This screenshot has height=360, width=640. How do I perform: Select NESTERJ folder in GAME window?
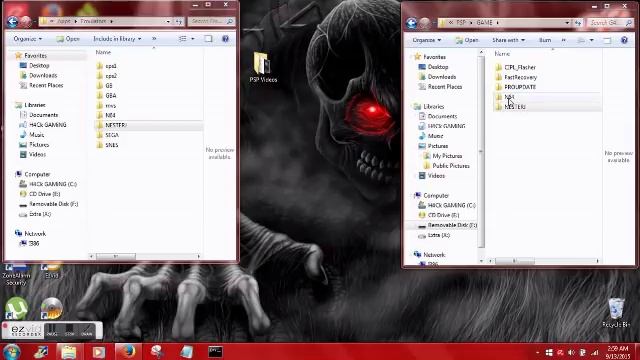[547, 107]
